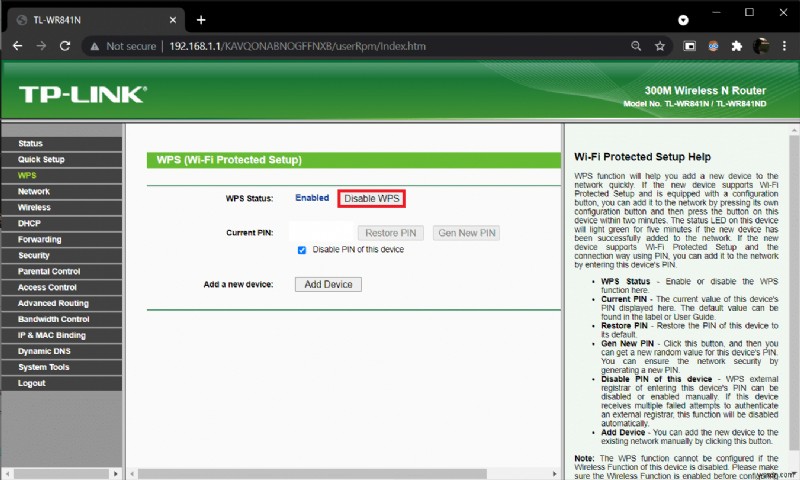Screen dimensions: 800x480
Task: Click the address bar URL
Action: 297,46
